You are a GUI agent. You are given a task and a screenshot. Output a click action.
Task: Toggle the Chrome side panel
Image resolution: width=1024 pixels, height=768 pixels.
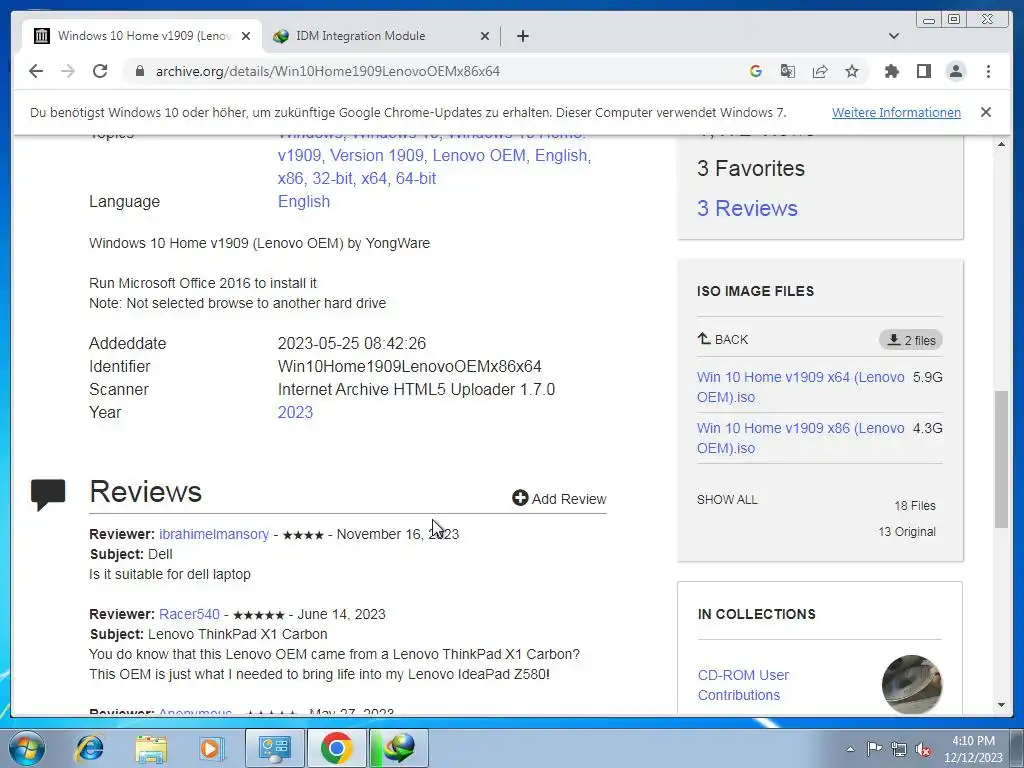923,71
